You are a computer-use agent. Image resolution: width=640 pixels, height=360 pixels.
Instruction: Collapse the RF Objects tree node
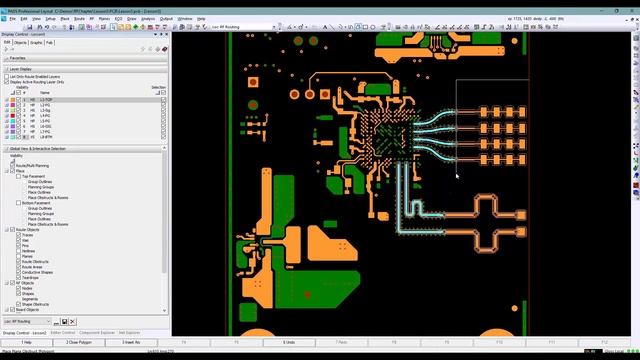tap(7, 283)
